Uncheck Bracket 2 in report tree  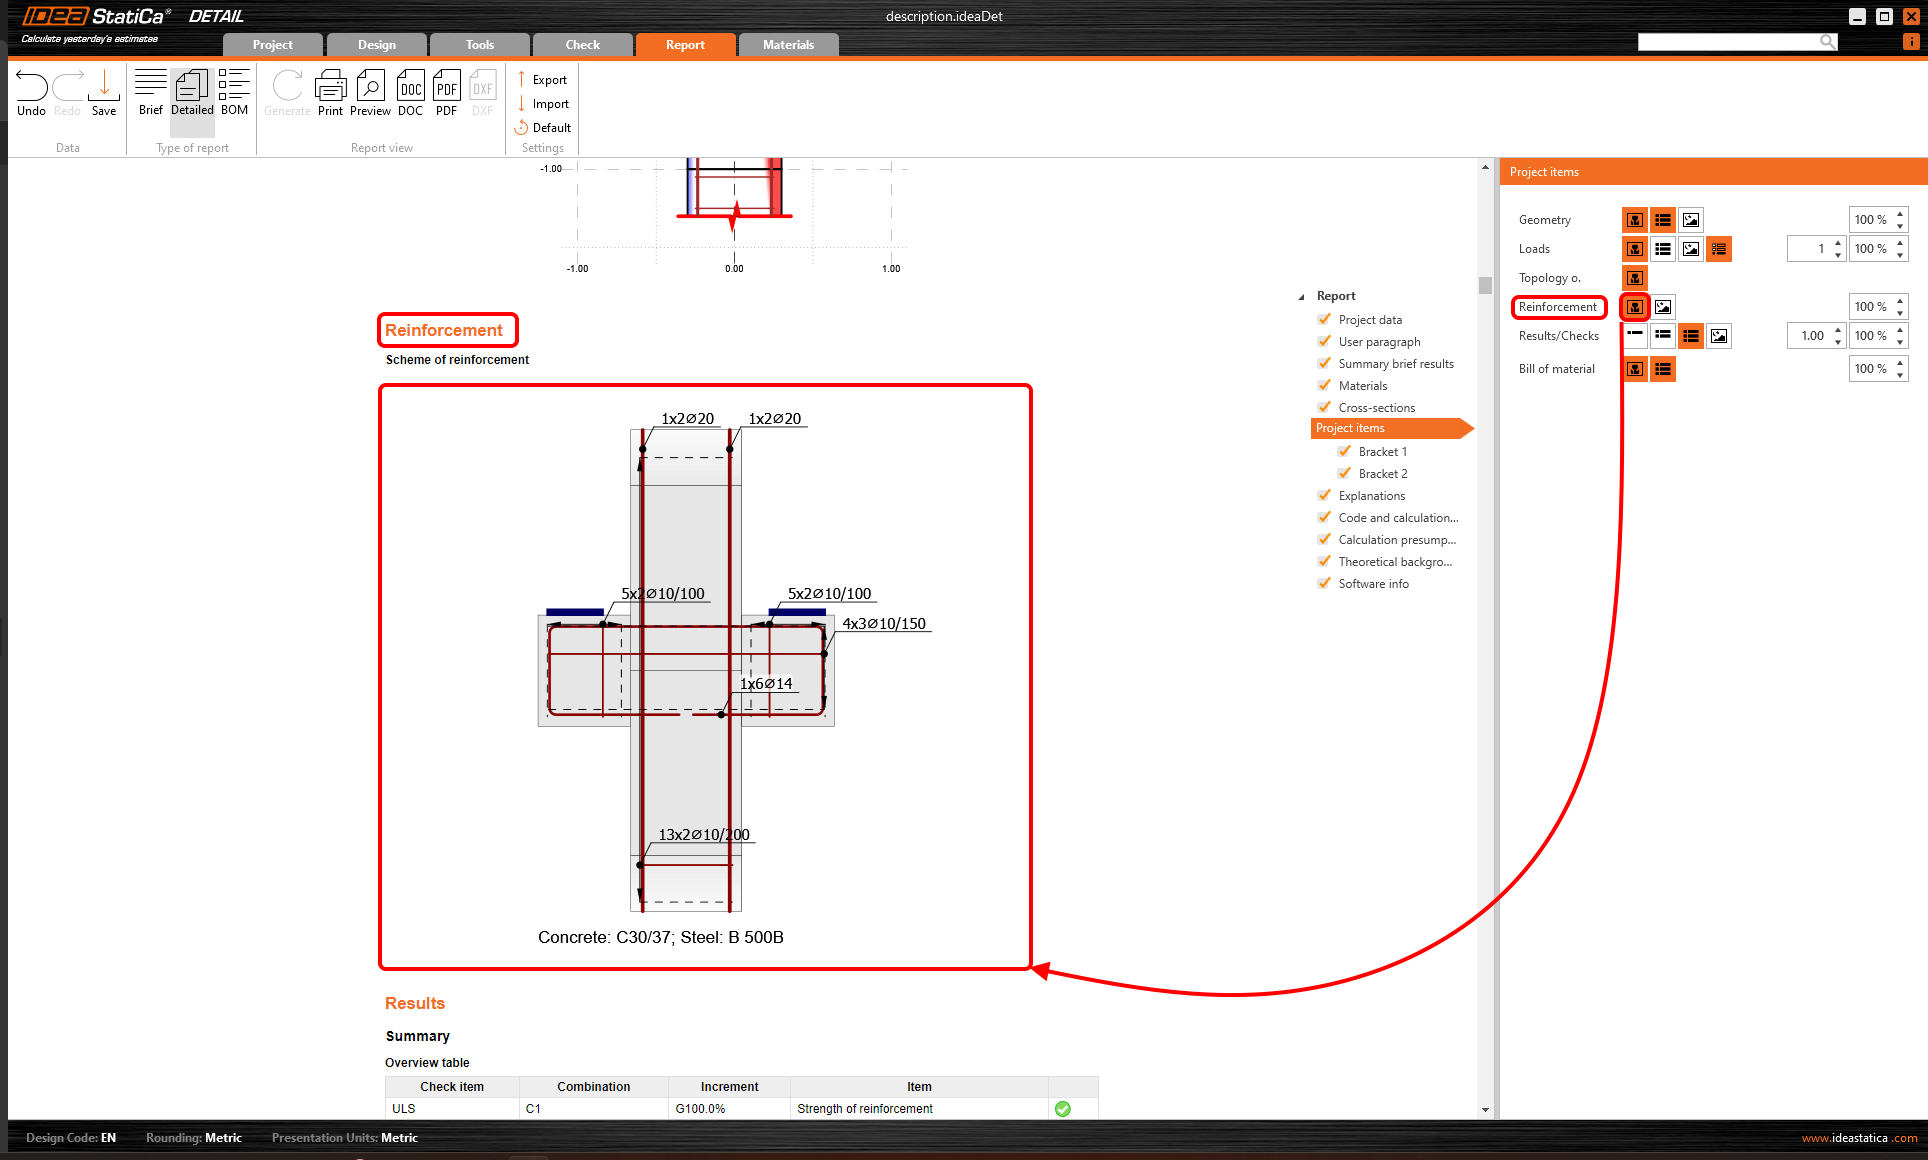pyautogui.click(x=1345, y=473)
